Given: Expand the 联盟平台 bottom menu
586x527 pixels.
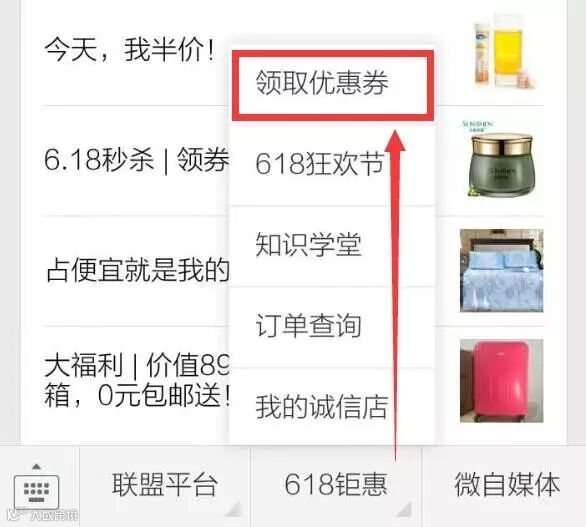Looking at the screenshot, I should 165,485.
